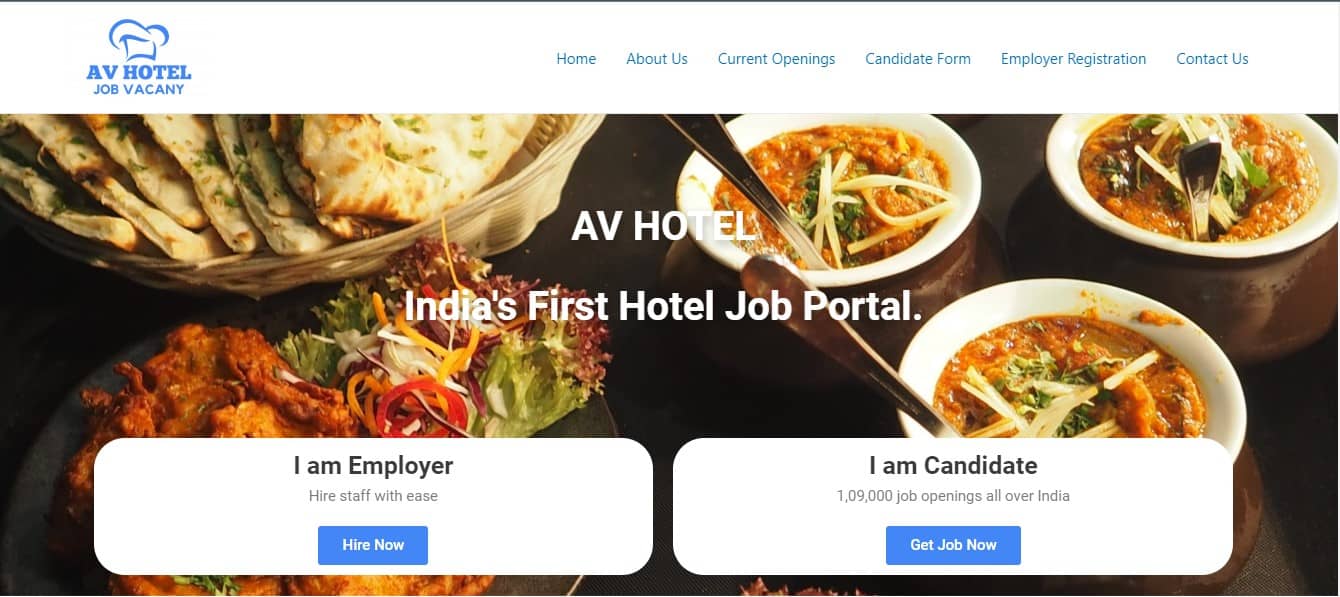Go to the About Us page
Screen dimensions: 1340x597
pos(657,59)
